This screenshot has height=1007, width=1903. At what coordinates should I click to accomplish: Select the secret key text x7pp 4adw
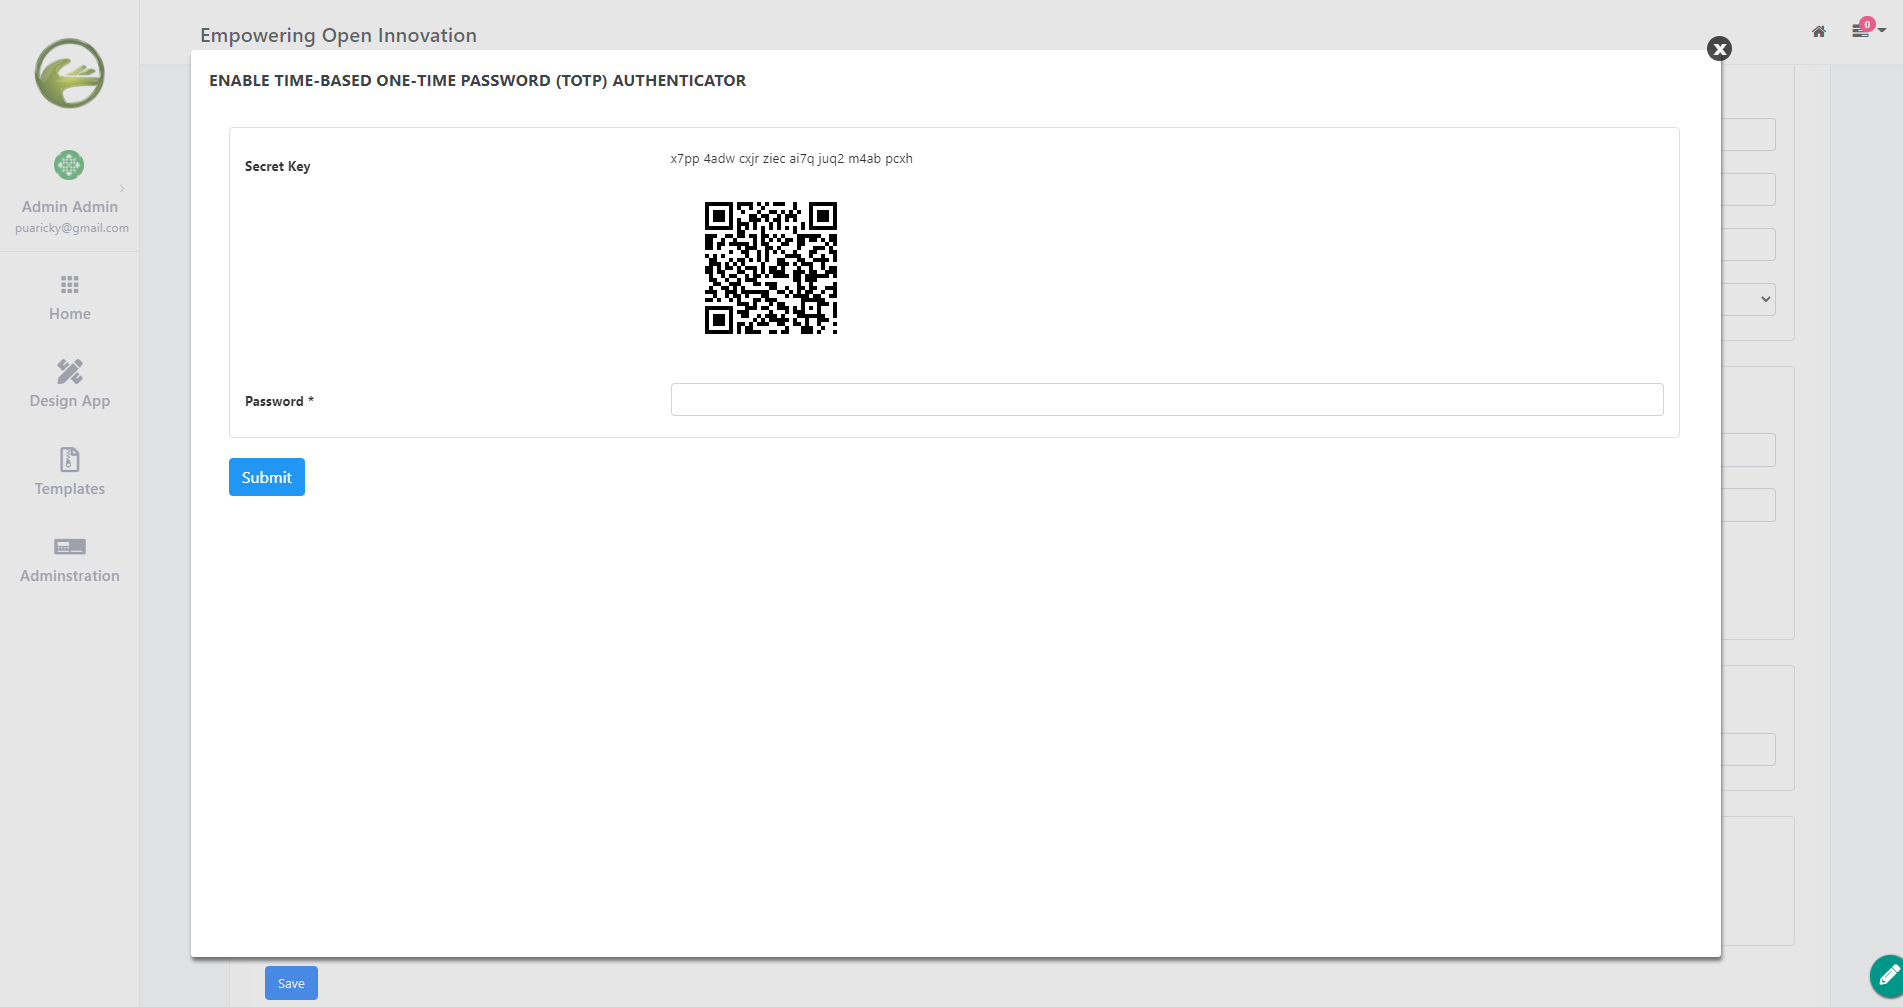pos(703,158)
